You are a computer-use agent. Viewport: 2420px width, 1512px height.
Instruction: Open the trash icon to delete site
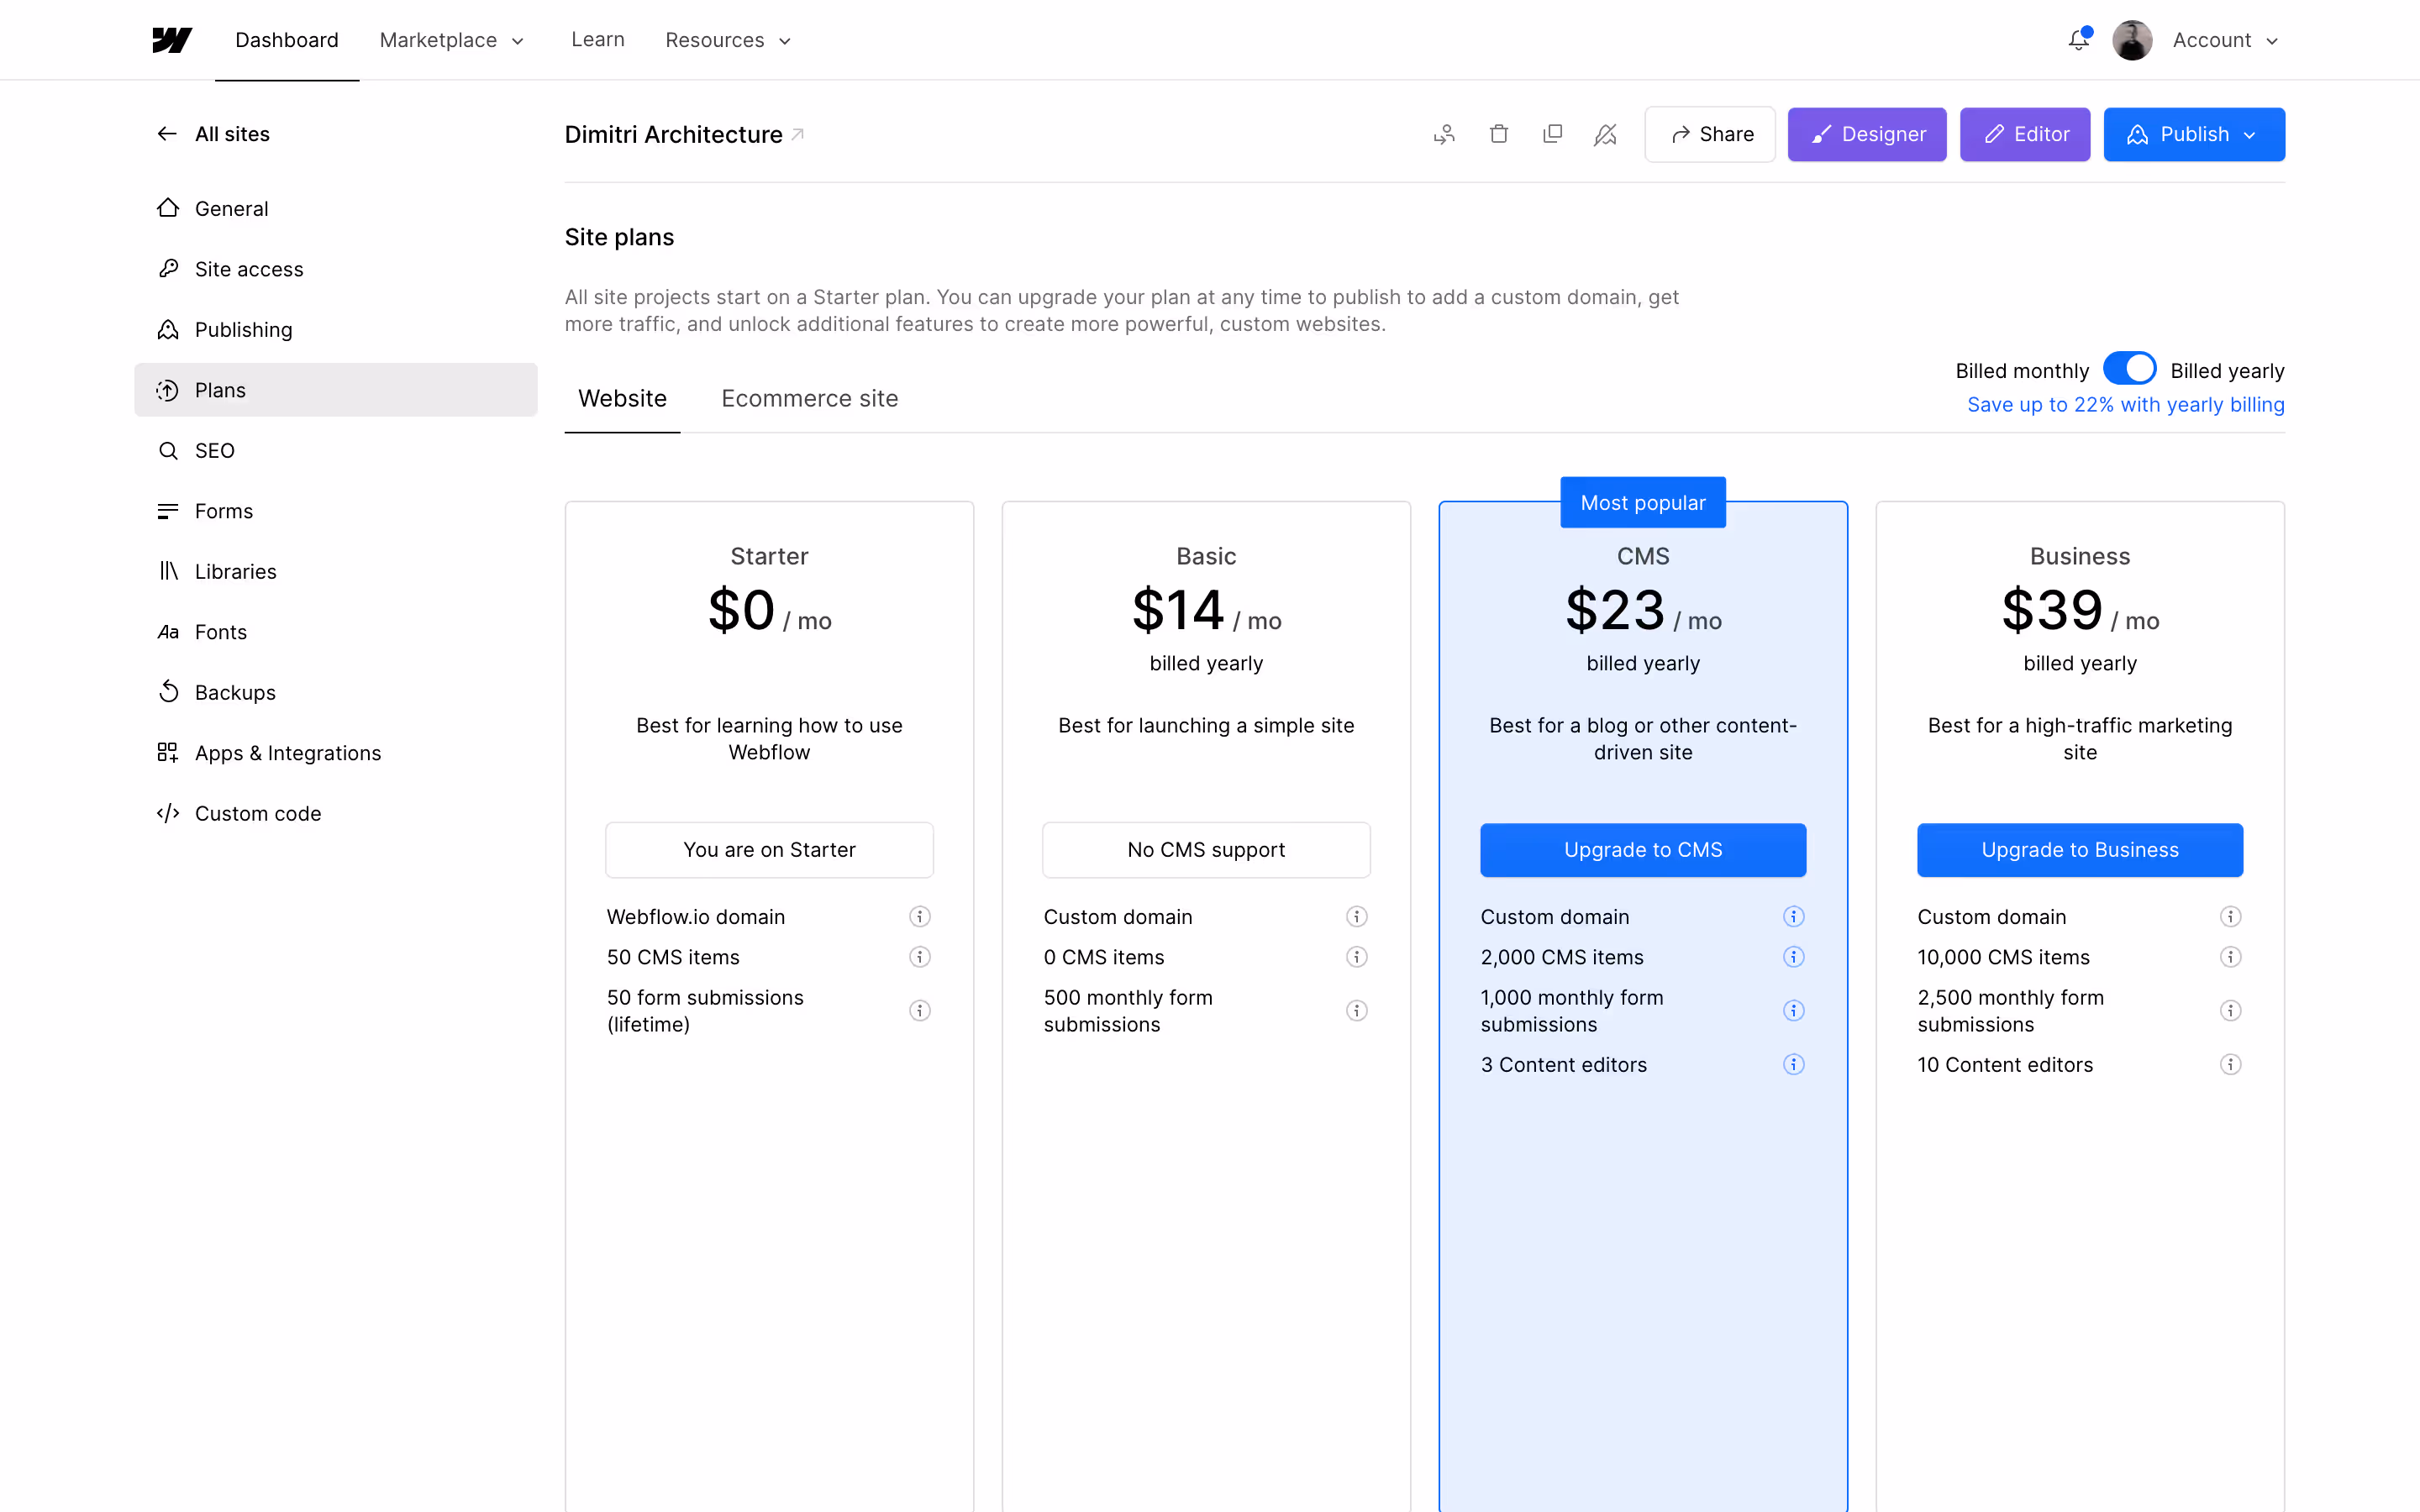pyautogui.click(x=1499, y=133)
